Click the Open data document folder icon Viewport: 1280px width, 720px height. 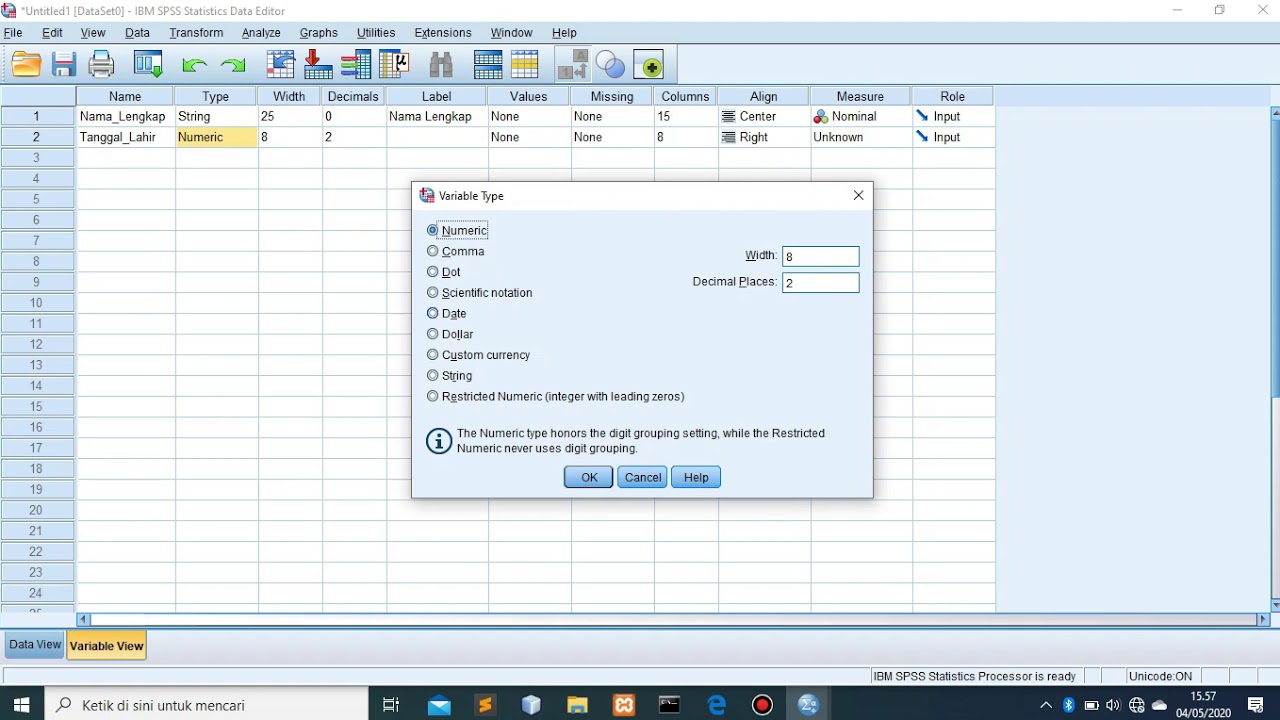click(x=26, y=66)
